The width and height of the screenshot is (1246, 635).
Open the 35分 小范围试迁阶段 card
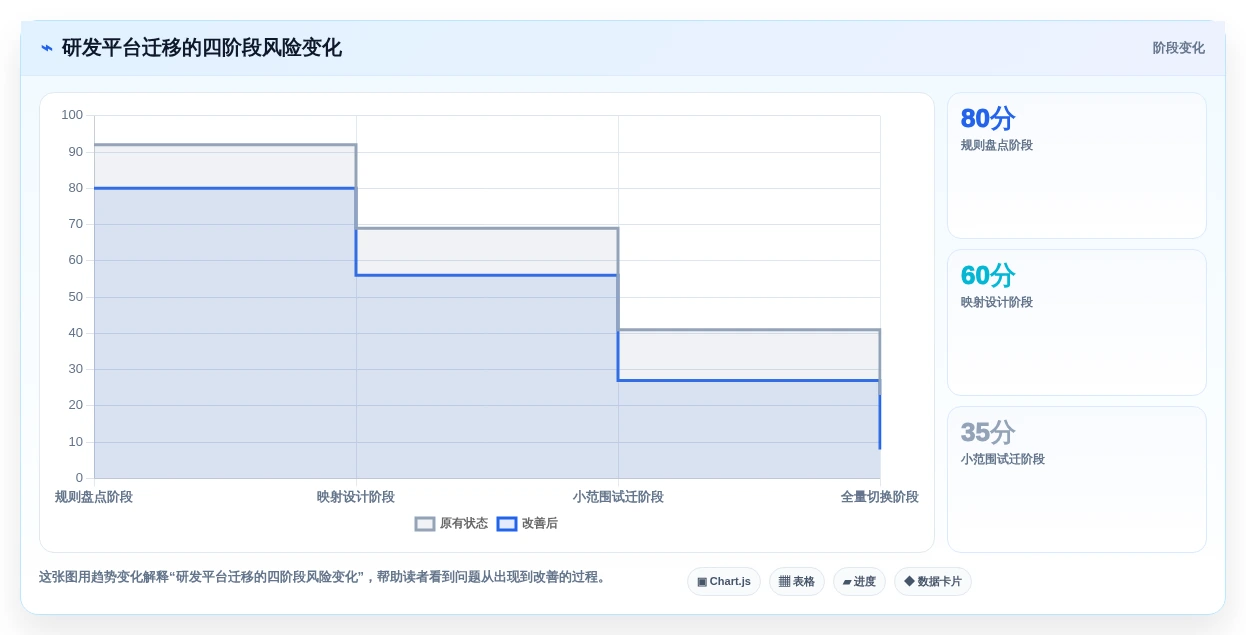[x=1077, y=479]
